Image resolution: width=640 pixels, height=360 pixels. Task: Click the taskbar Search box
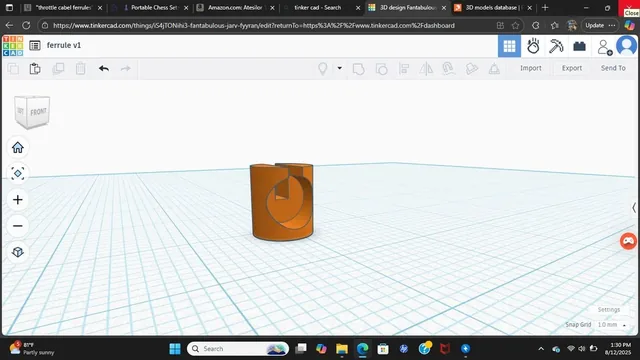(x=238, y=349)
